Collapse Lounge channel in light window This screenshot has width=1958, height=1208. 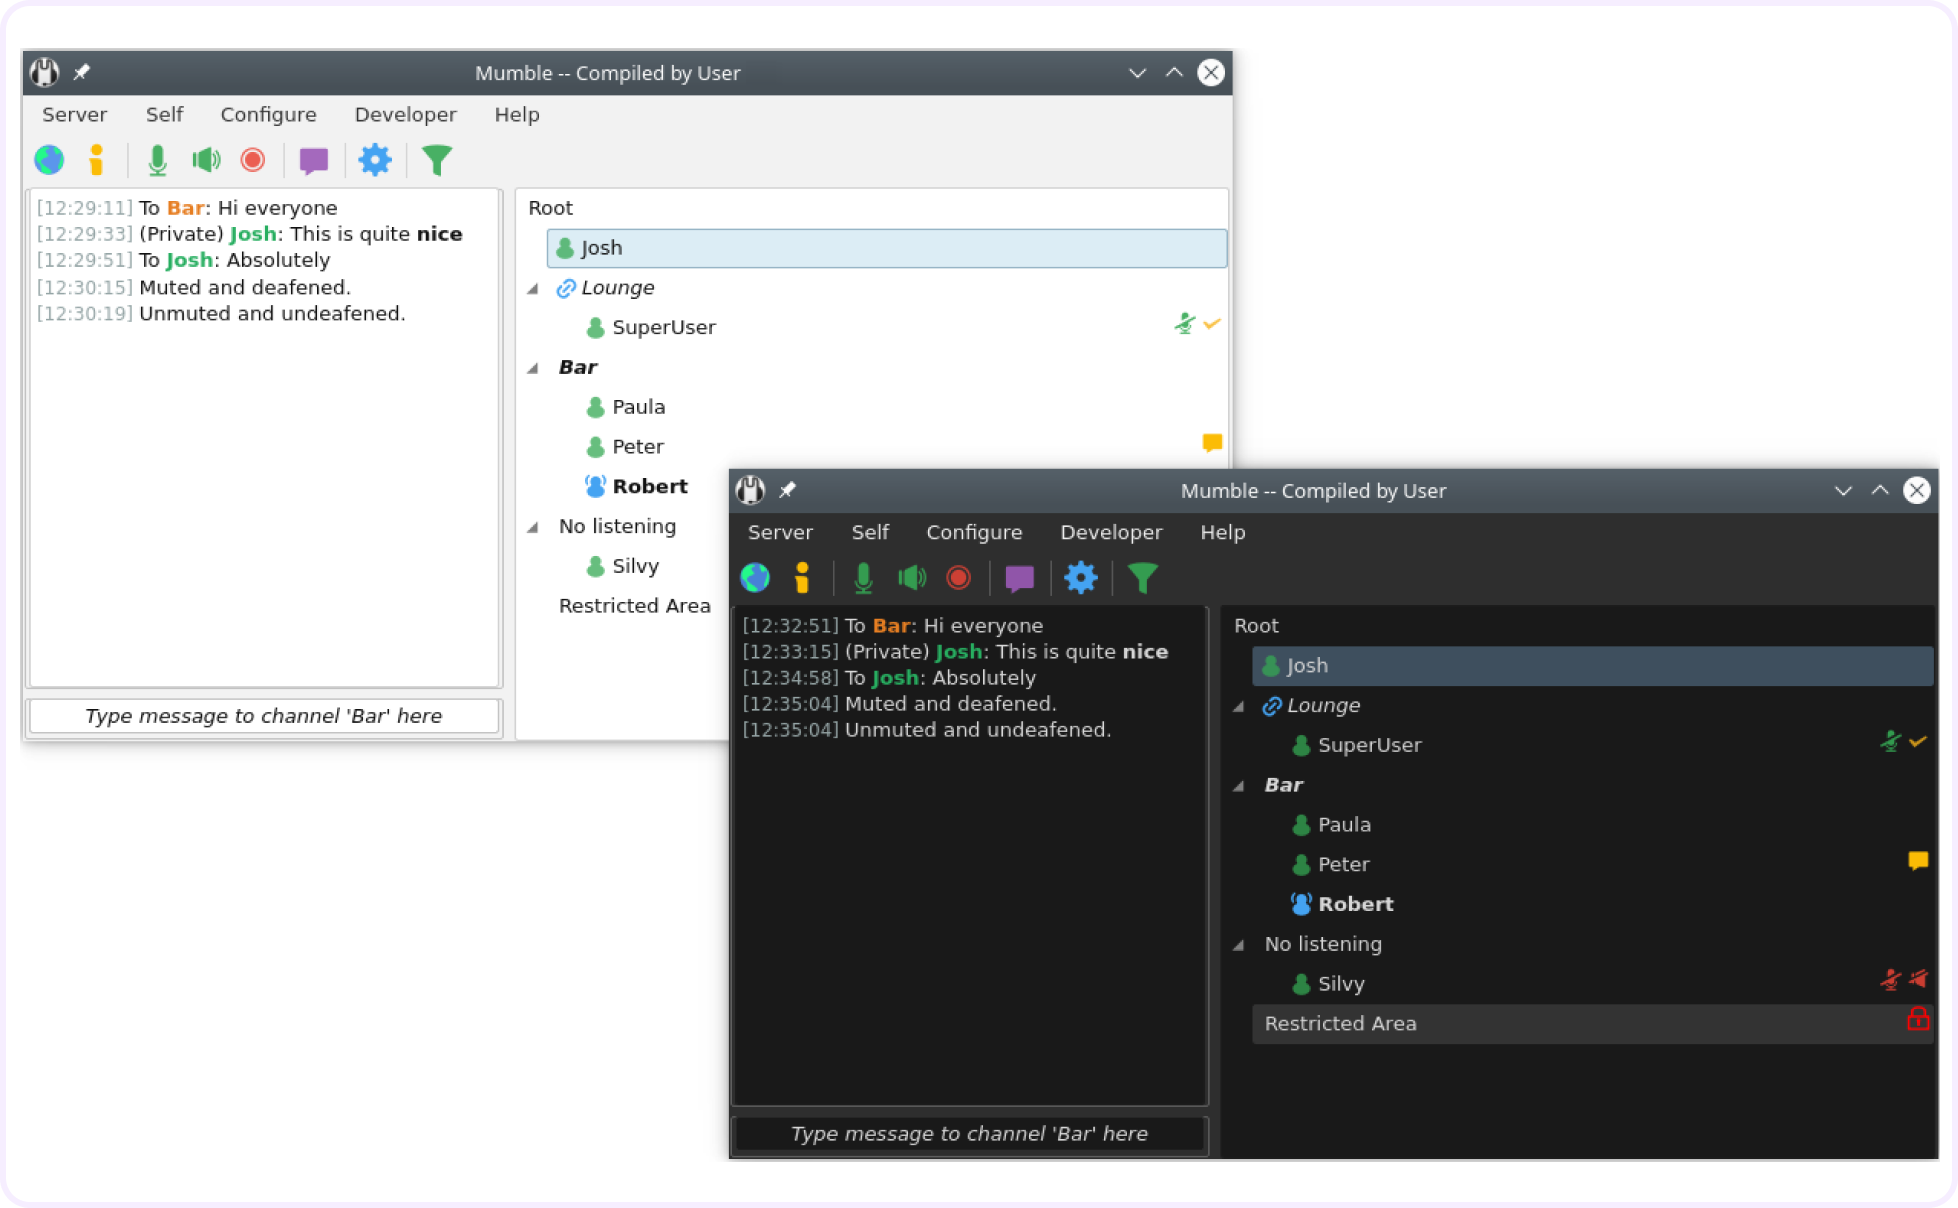click(534, 289)
